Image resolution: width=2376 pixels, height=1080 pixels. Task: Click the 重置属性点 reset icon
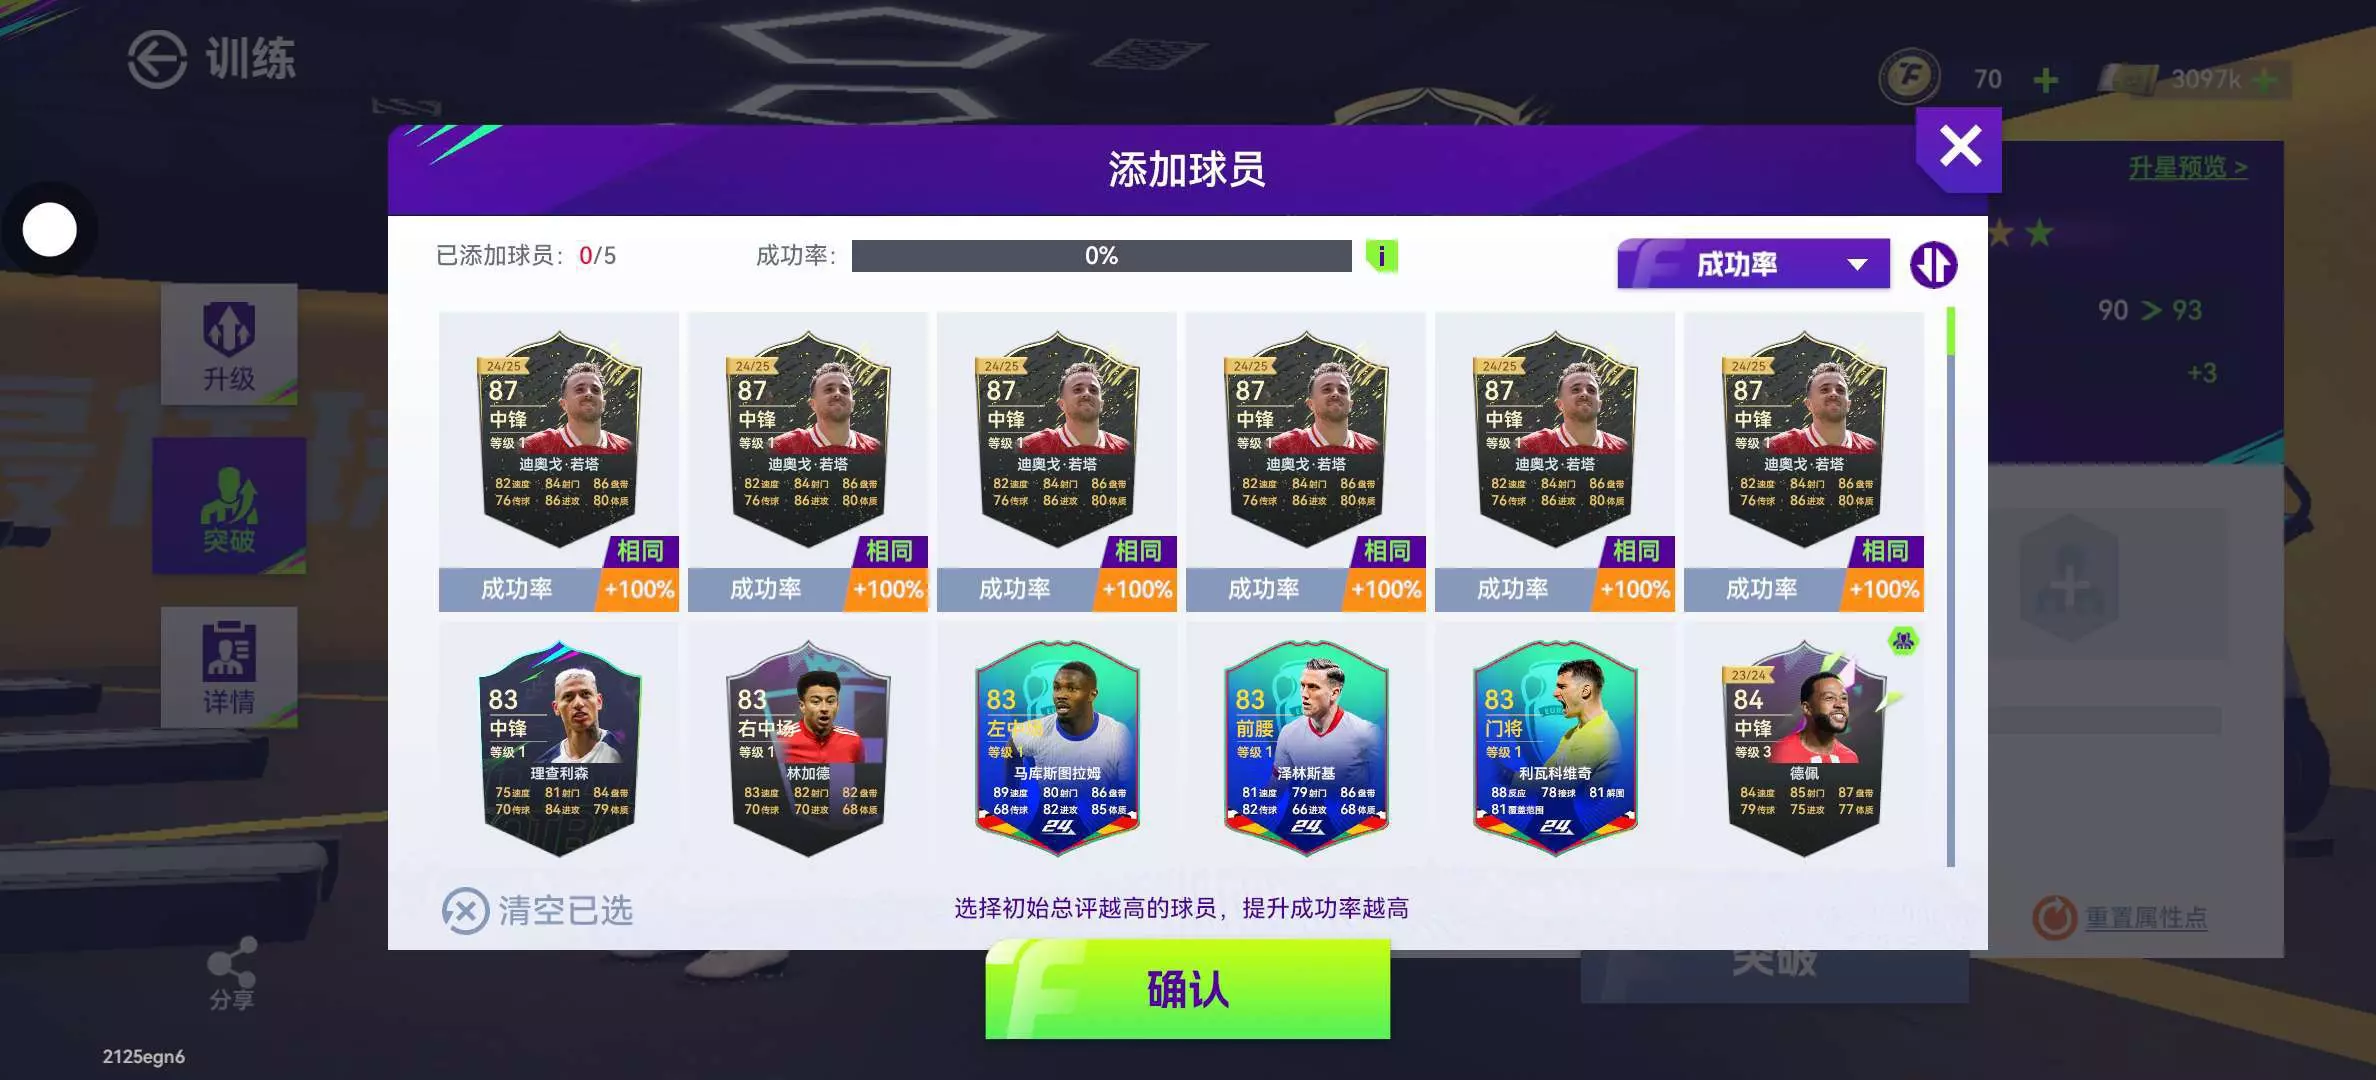(x=2054, y=917)
